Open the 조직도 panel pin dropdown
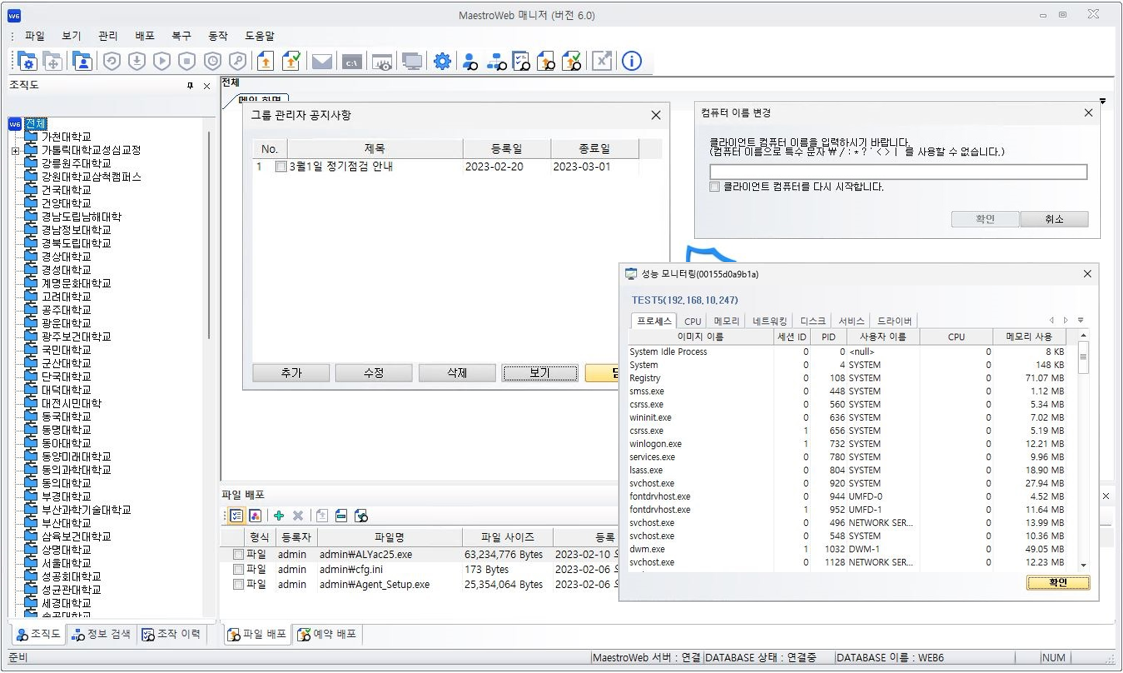This screenshot has width=1123, height=673. 190,86
